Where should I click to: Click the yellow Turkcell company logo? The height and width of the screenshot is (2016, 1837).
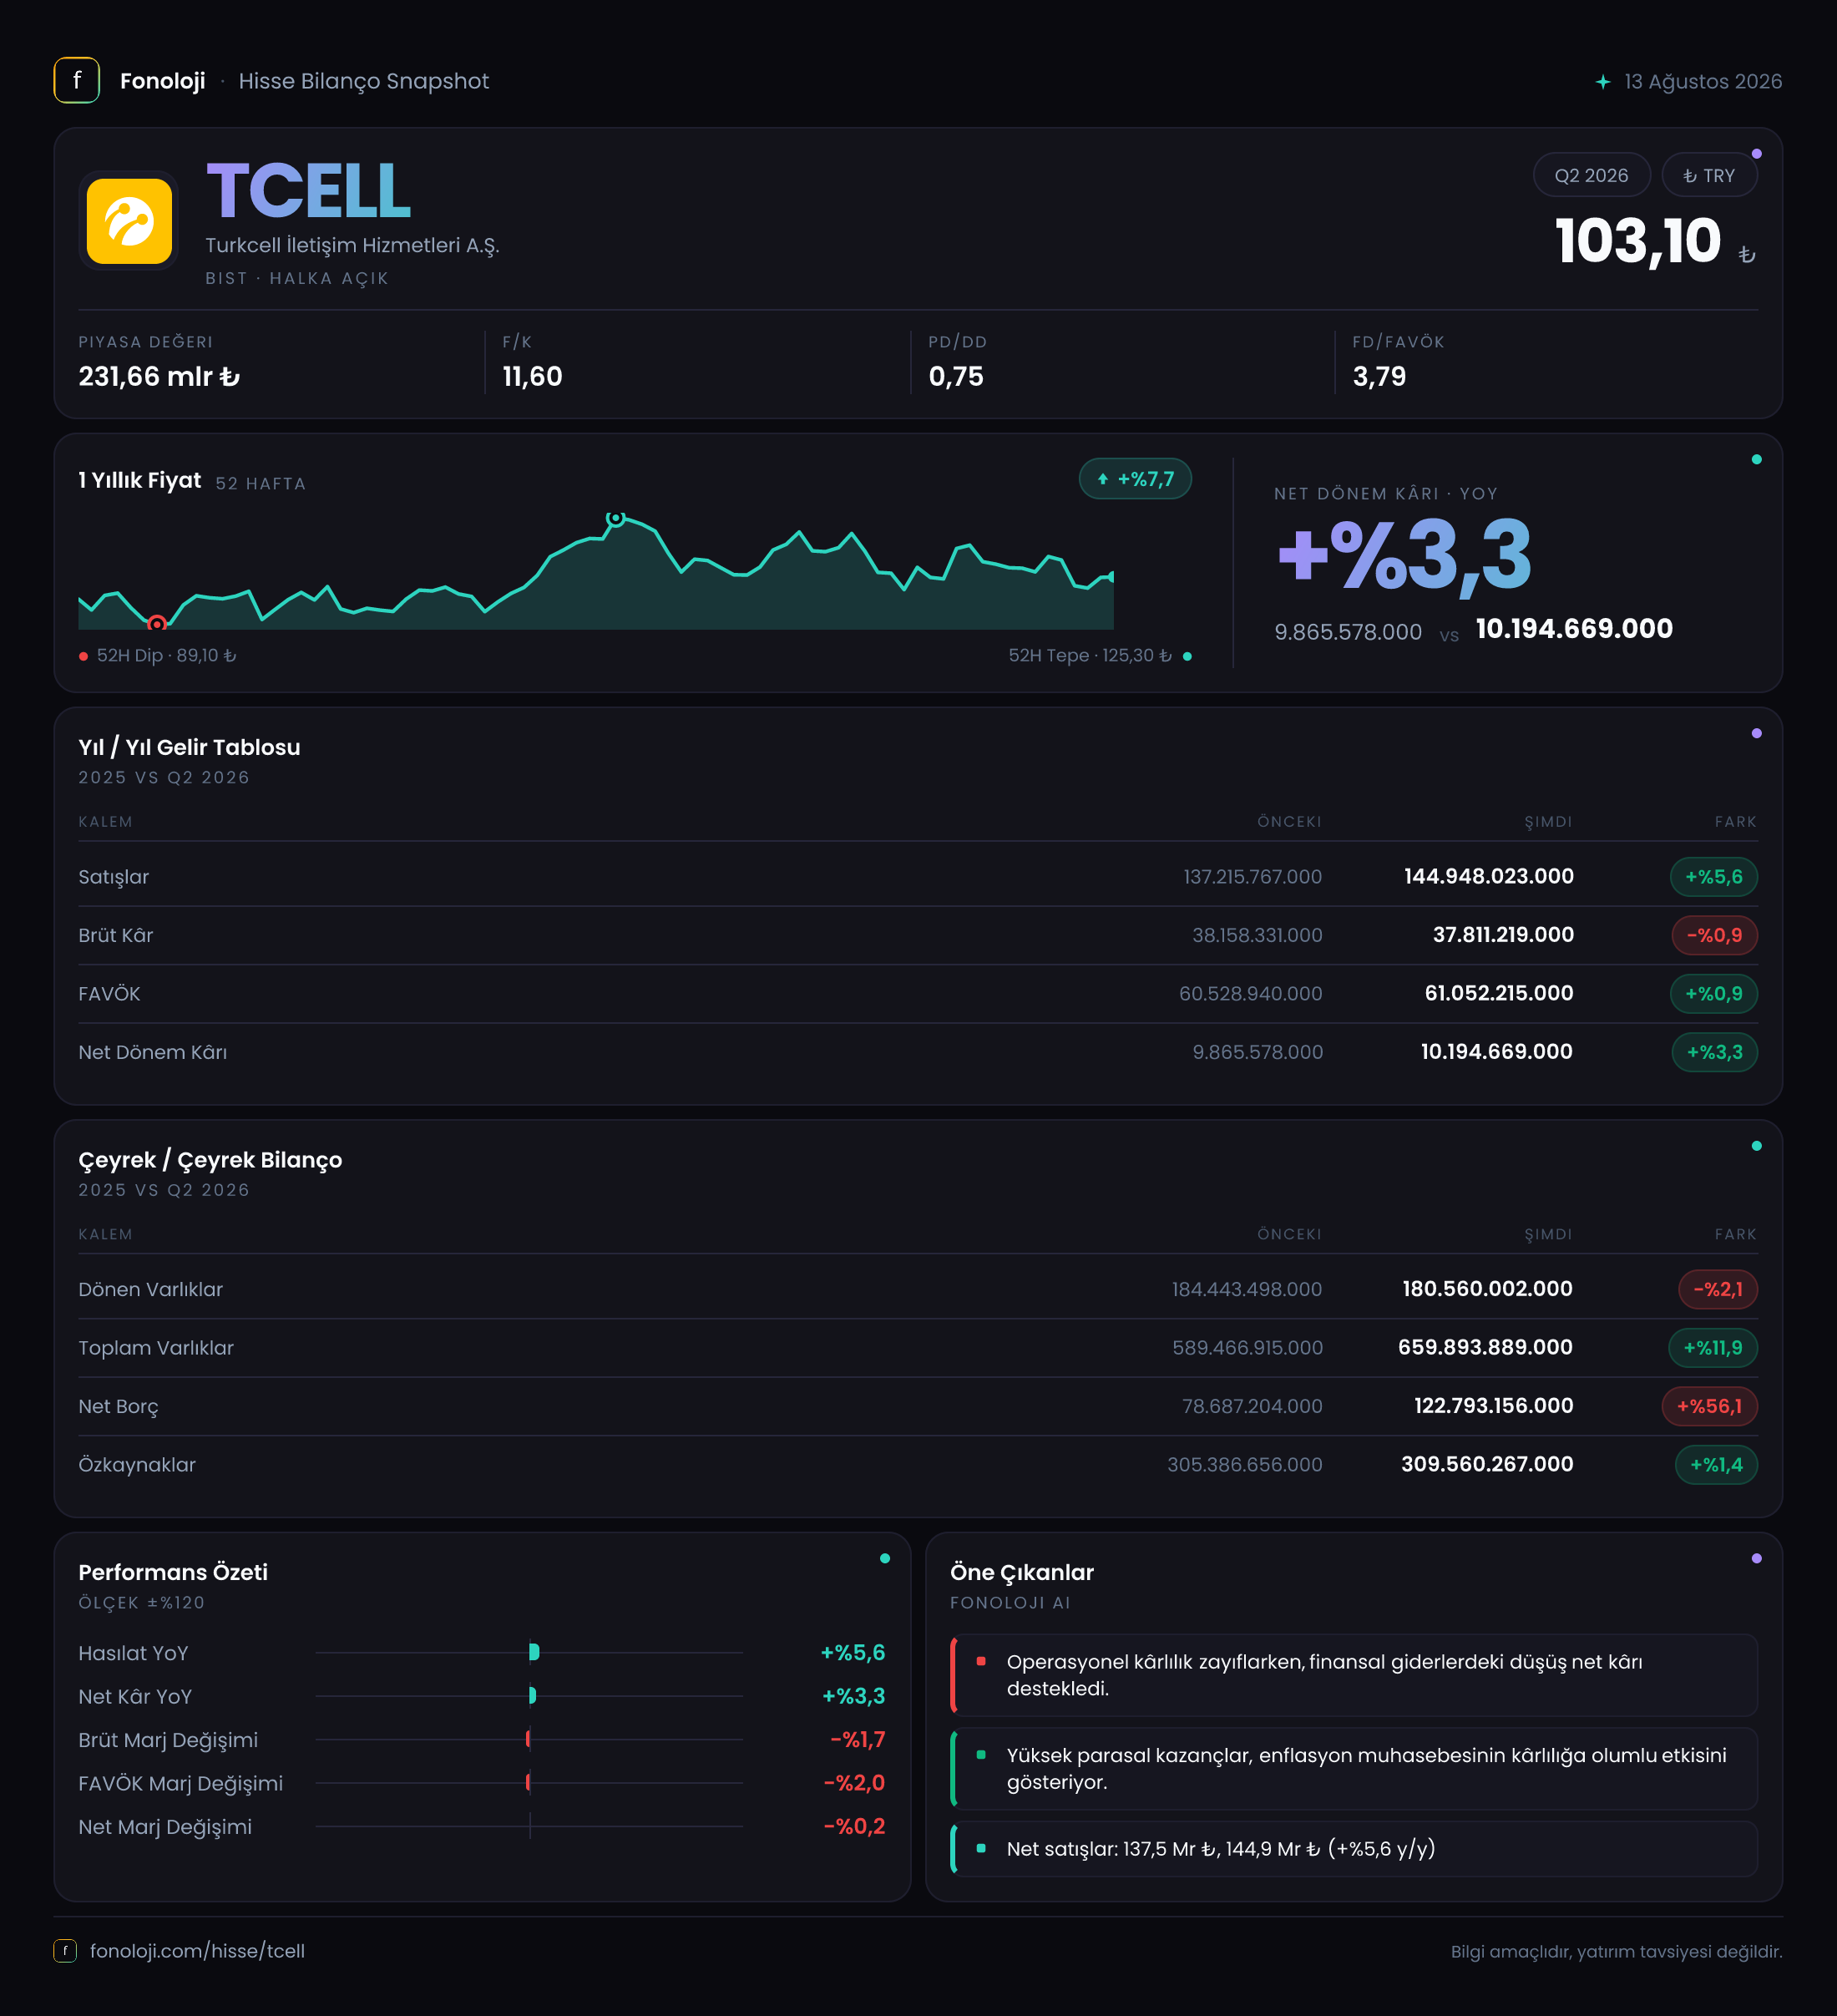pos(129,221)
